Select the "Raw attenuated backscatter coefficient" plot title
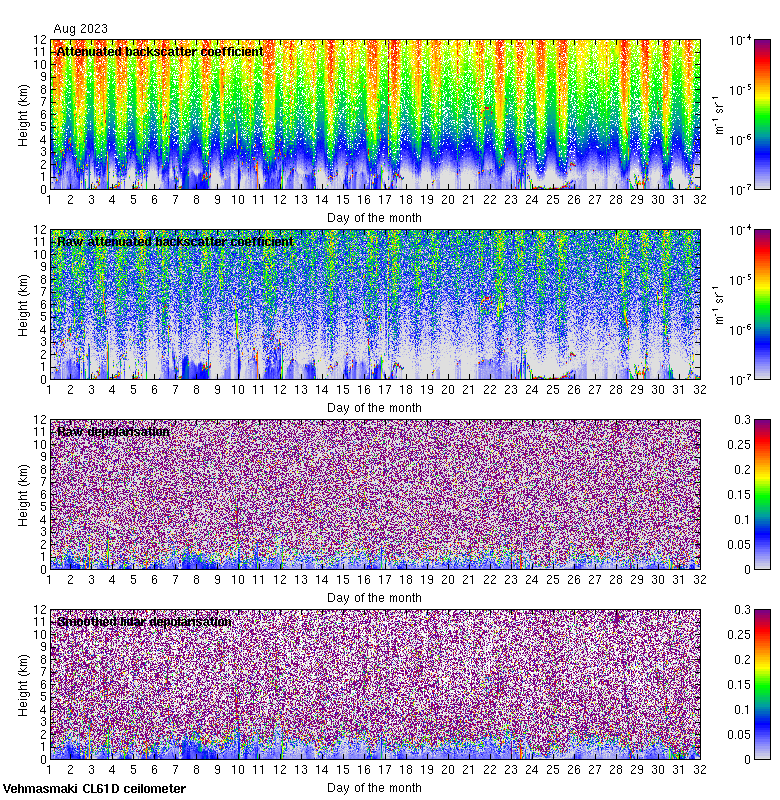The width and height of the screenshot is (780, 800). (x=175, y=241)
